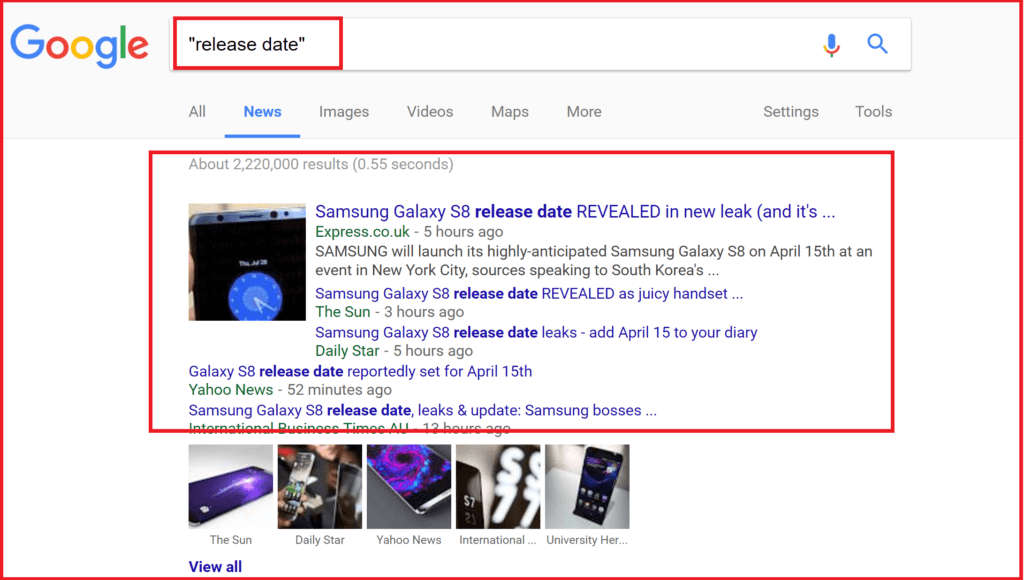Open the thumbnail image of phone with clock
This screenshot has width=1024, height=580.
[247, 262]
